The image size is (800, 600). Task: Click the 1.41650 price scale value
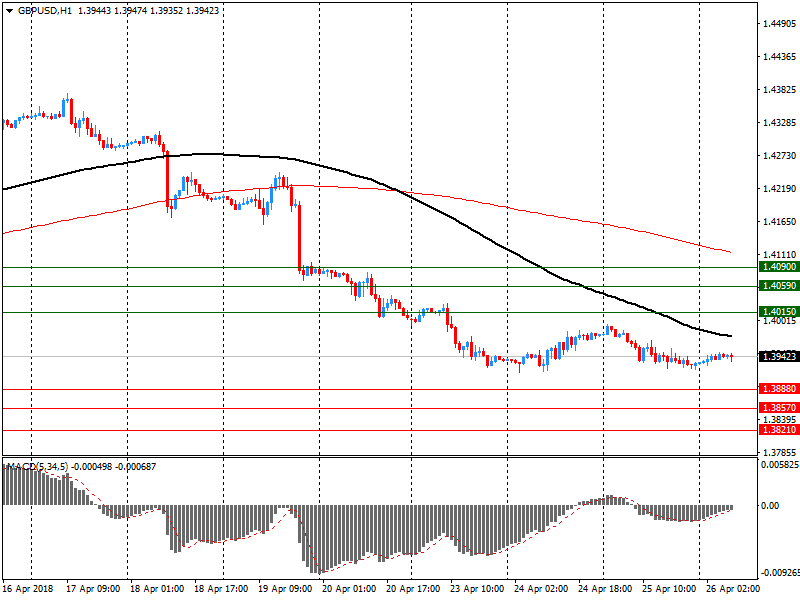point(780,221)
